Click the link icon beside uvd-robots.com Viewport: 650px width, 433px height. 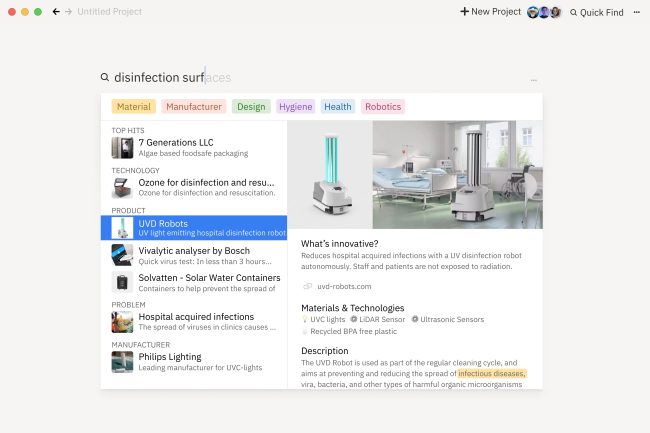308,286
